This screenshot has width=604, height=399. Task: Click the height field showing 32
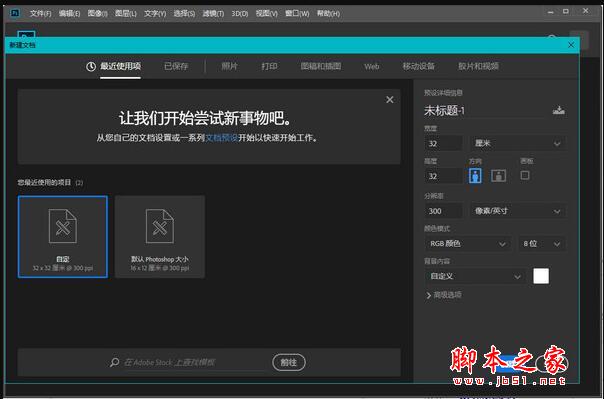click(x=443, y=176)
